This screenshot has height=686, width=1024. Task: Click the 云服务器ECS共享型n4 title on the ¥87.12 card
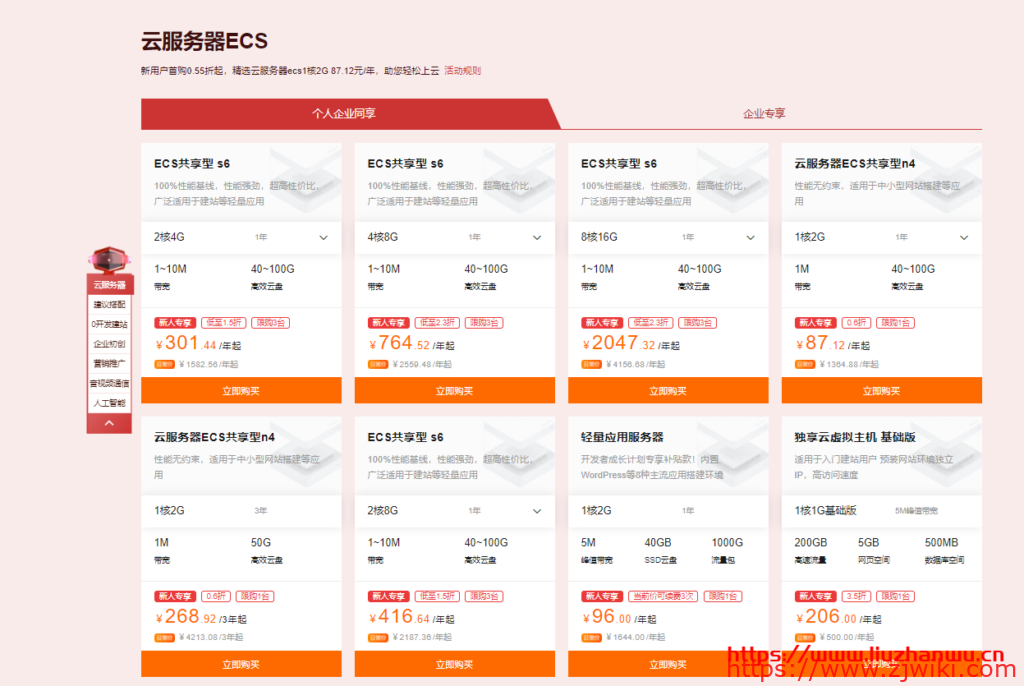coord(855,163)
